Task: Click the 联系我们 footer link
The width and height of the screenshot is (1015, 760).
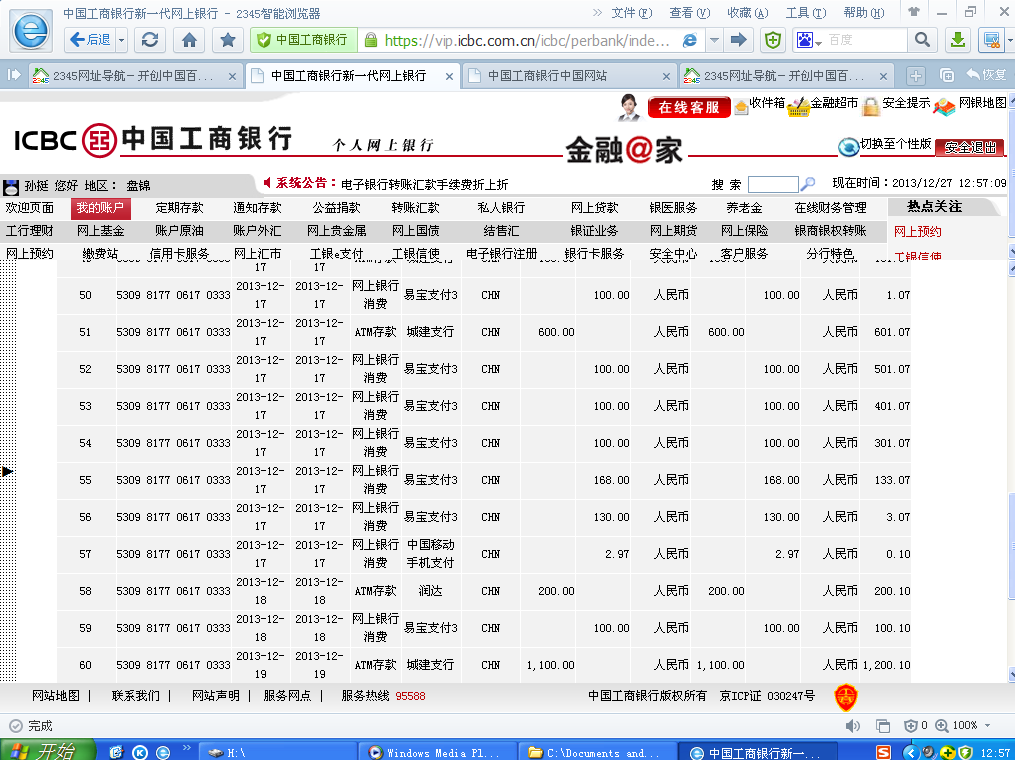Action: tap(135, 696)
